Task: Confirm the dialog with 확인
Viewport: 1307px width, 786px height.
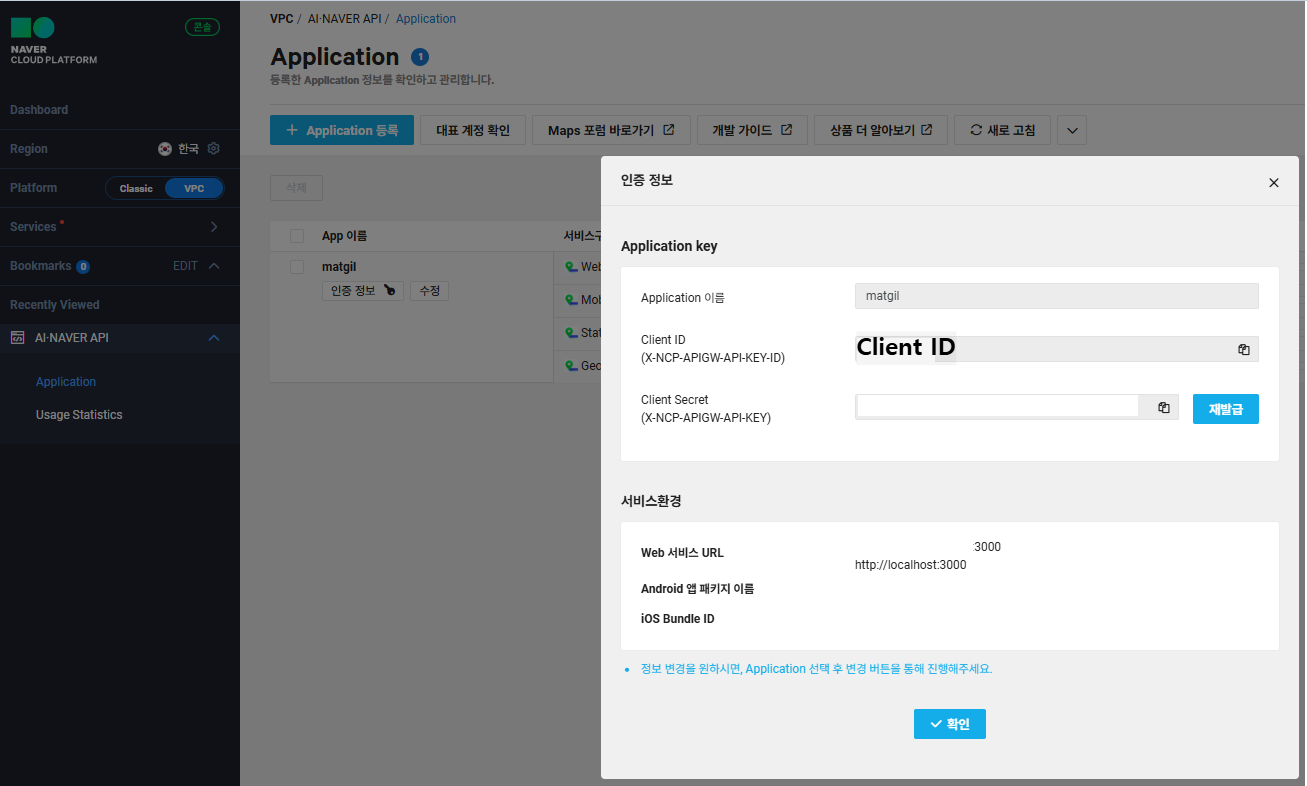Action: pos(950,724)
